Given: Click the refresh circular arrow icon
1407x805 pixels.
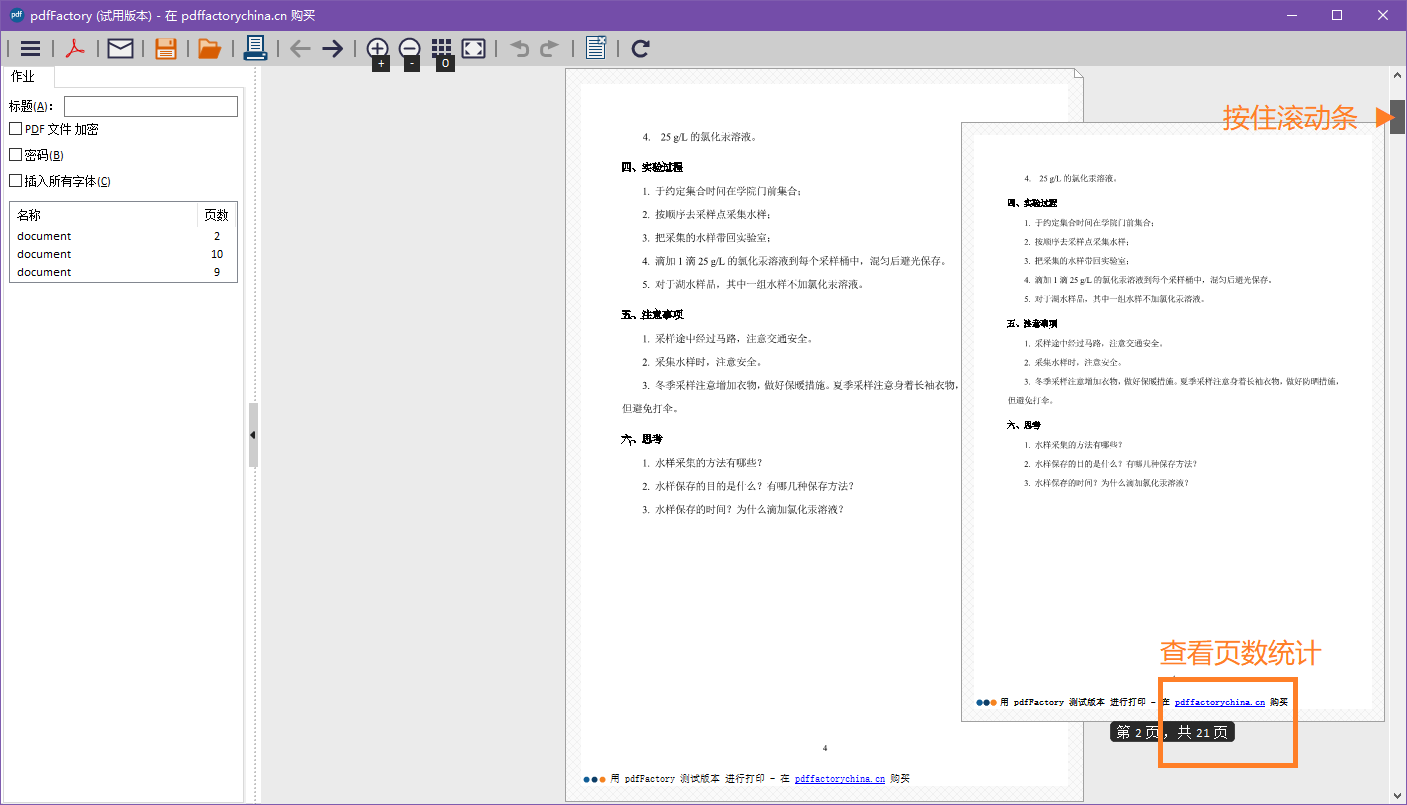Looking at the screenshot, I should (641, 48).
